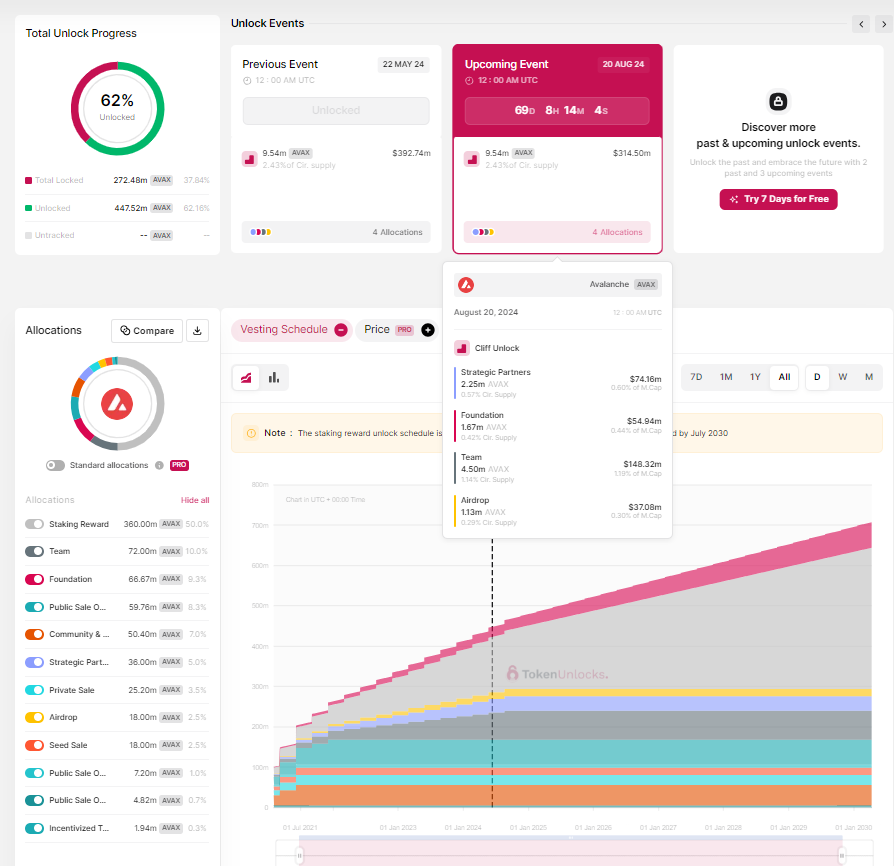Switch to bar chart view icon

tap(272, 377)
